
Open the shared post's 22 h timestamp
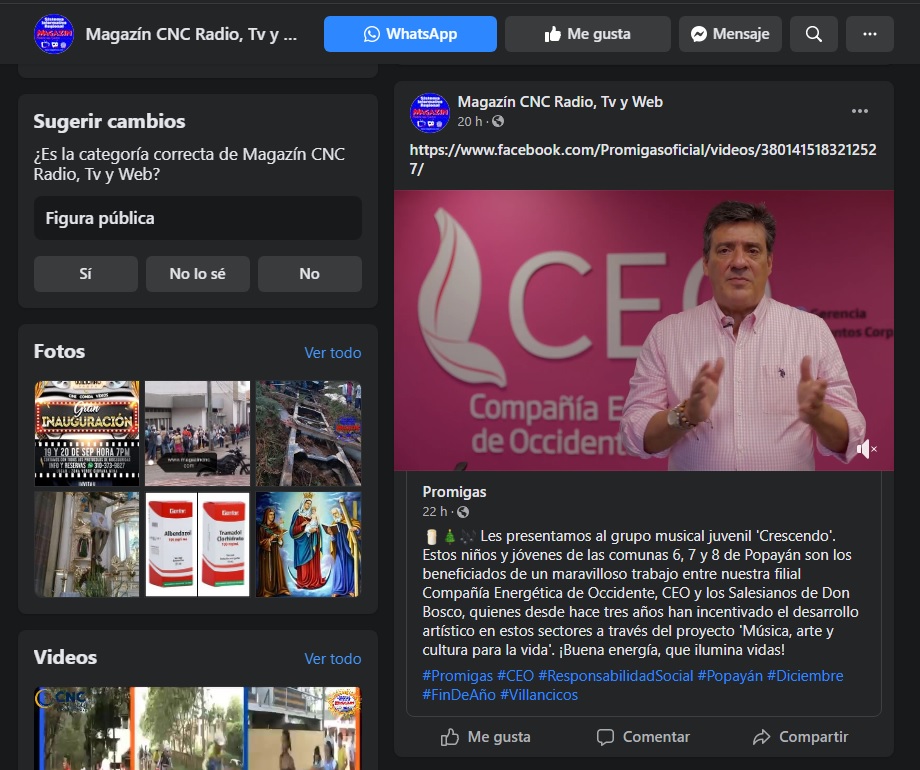tap(435, 512)
